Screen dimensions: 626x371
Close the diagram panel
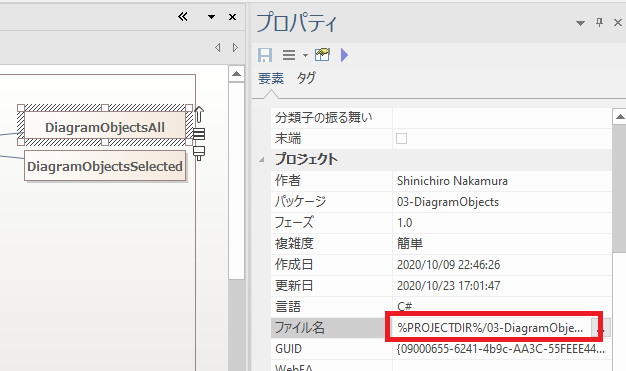coord(232,17)
